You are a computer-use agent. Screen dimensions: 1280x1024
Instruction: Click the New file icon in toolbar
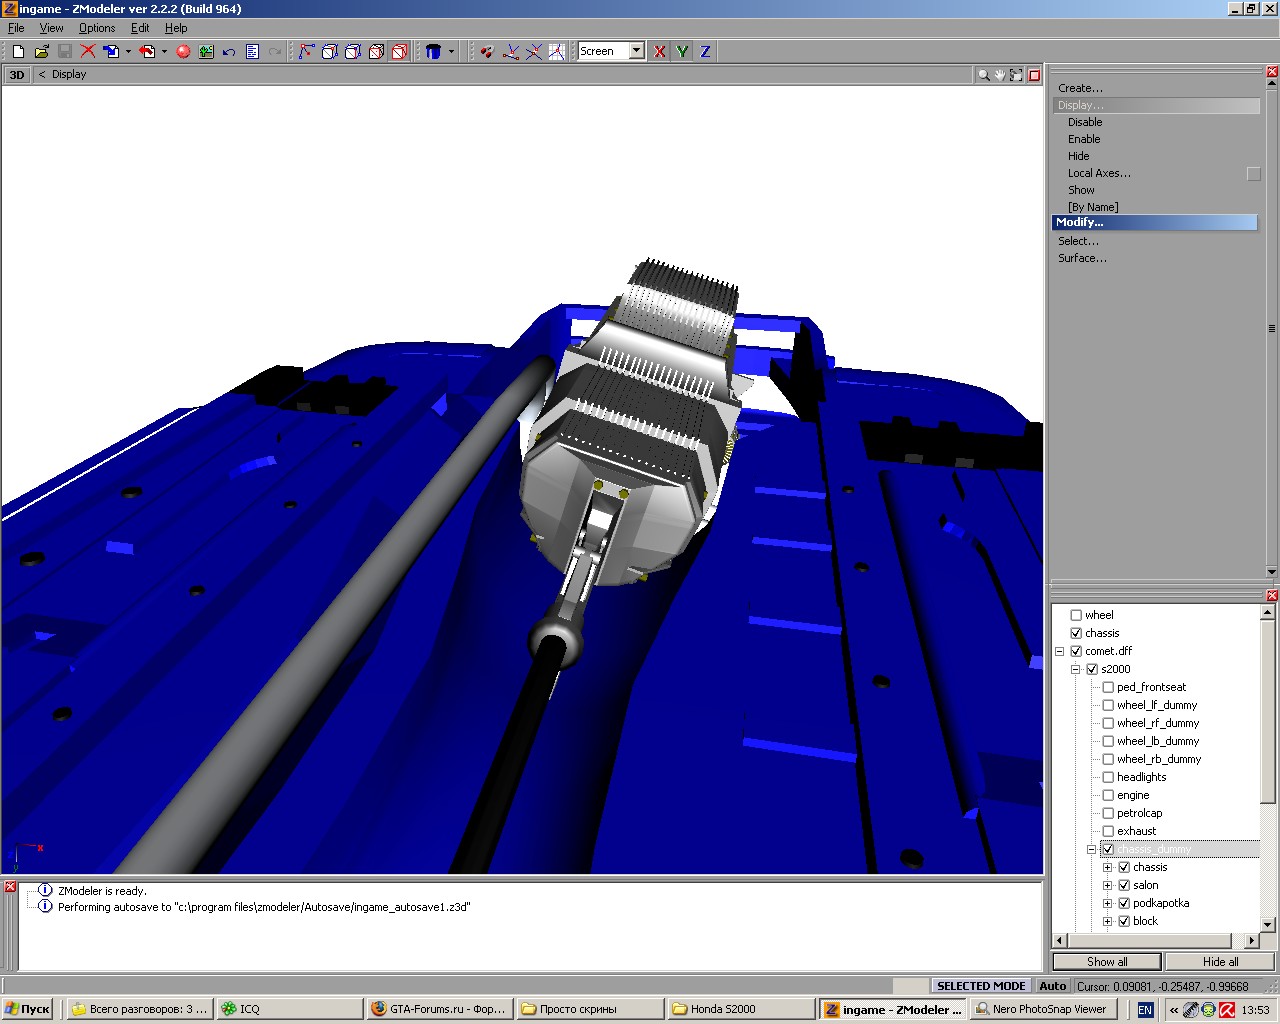(x=18, y=51)
